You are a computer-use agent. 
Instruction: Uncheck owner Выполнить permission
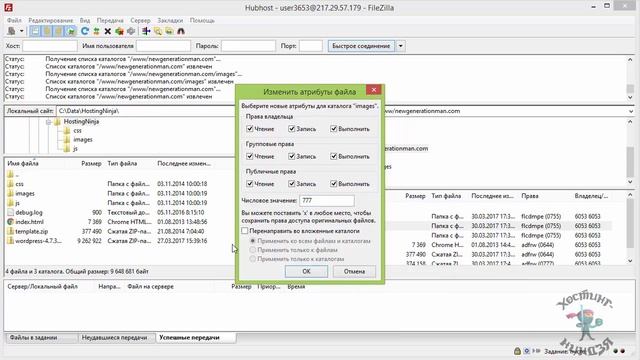point(333,129)
